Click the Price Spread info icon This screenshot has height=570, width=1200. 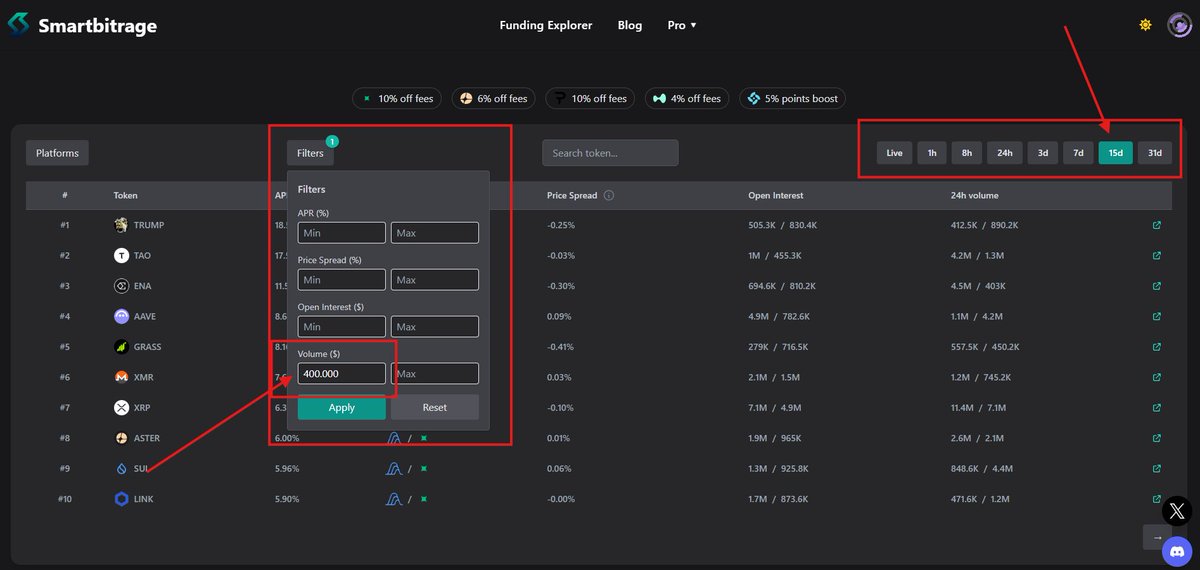point(609,195)
